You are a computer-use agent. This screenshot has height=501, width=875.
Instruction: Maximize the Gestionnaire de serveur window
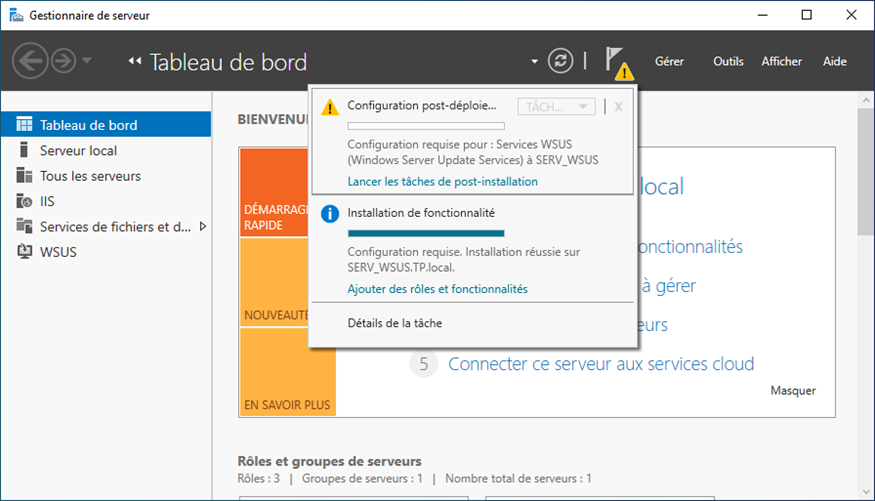pos(806,15)
